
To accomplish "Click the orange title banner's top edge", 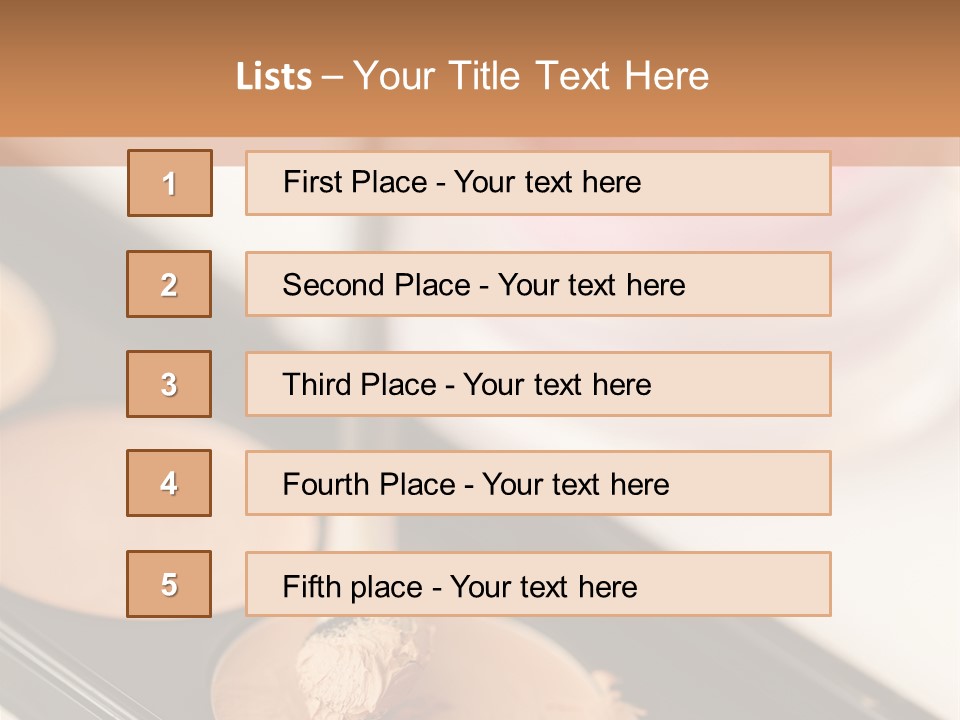I will click(x=480, y=4).
